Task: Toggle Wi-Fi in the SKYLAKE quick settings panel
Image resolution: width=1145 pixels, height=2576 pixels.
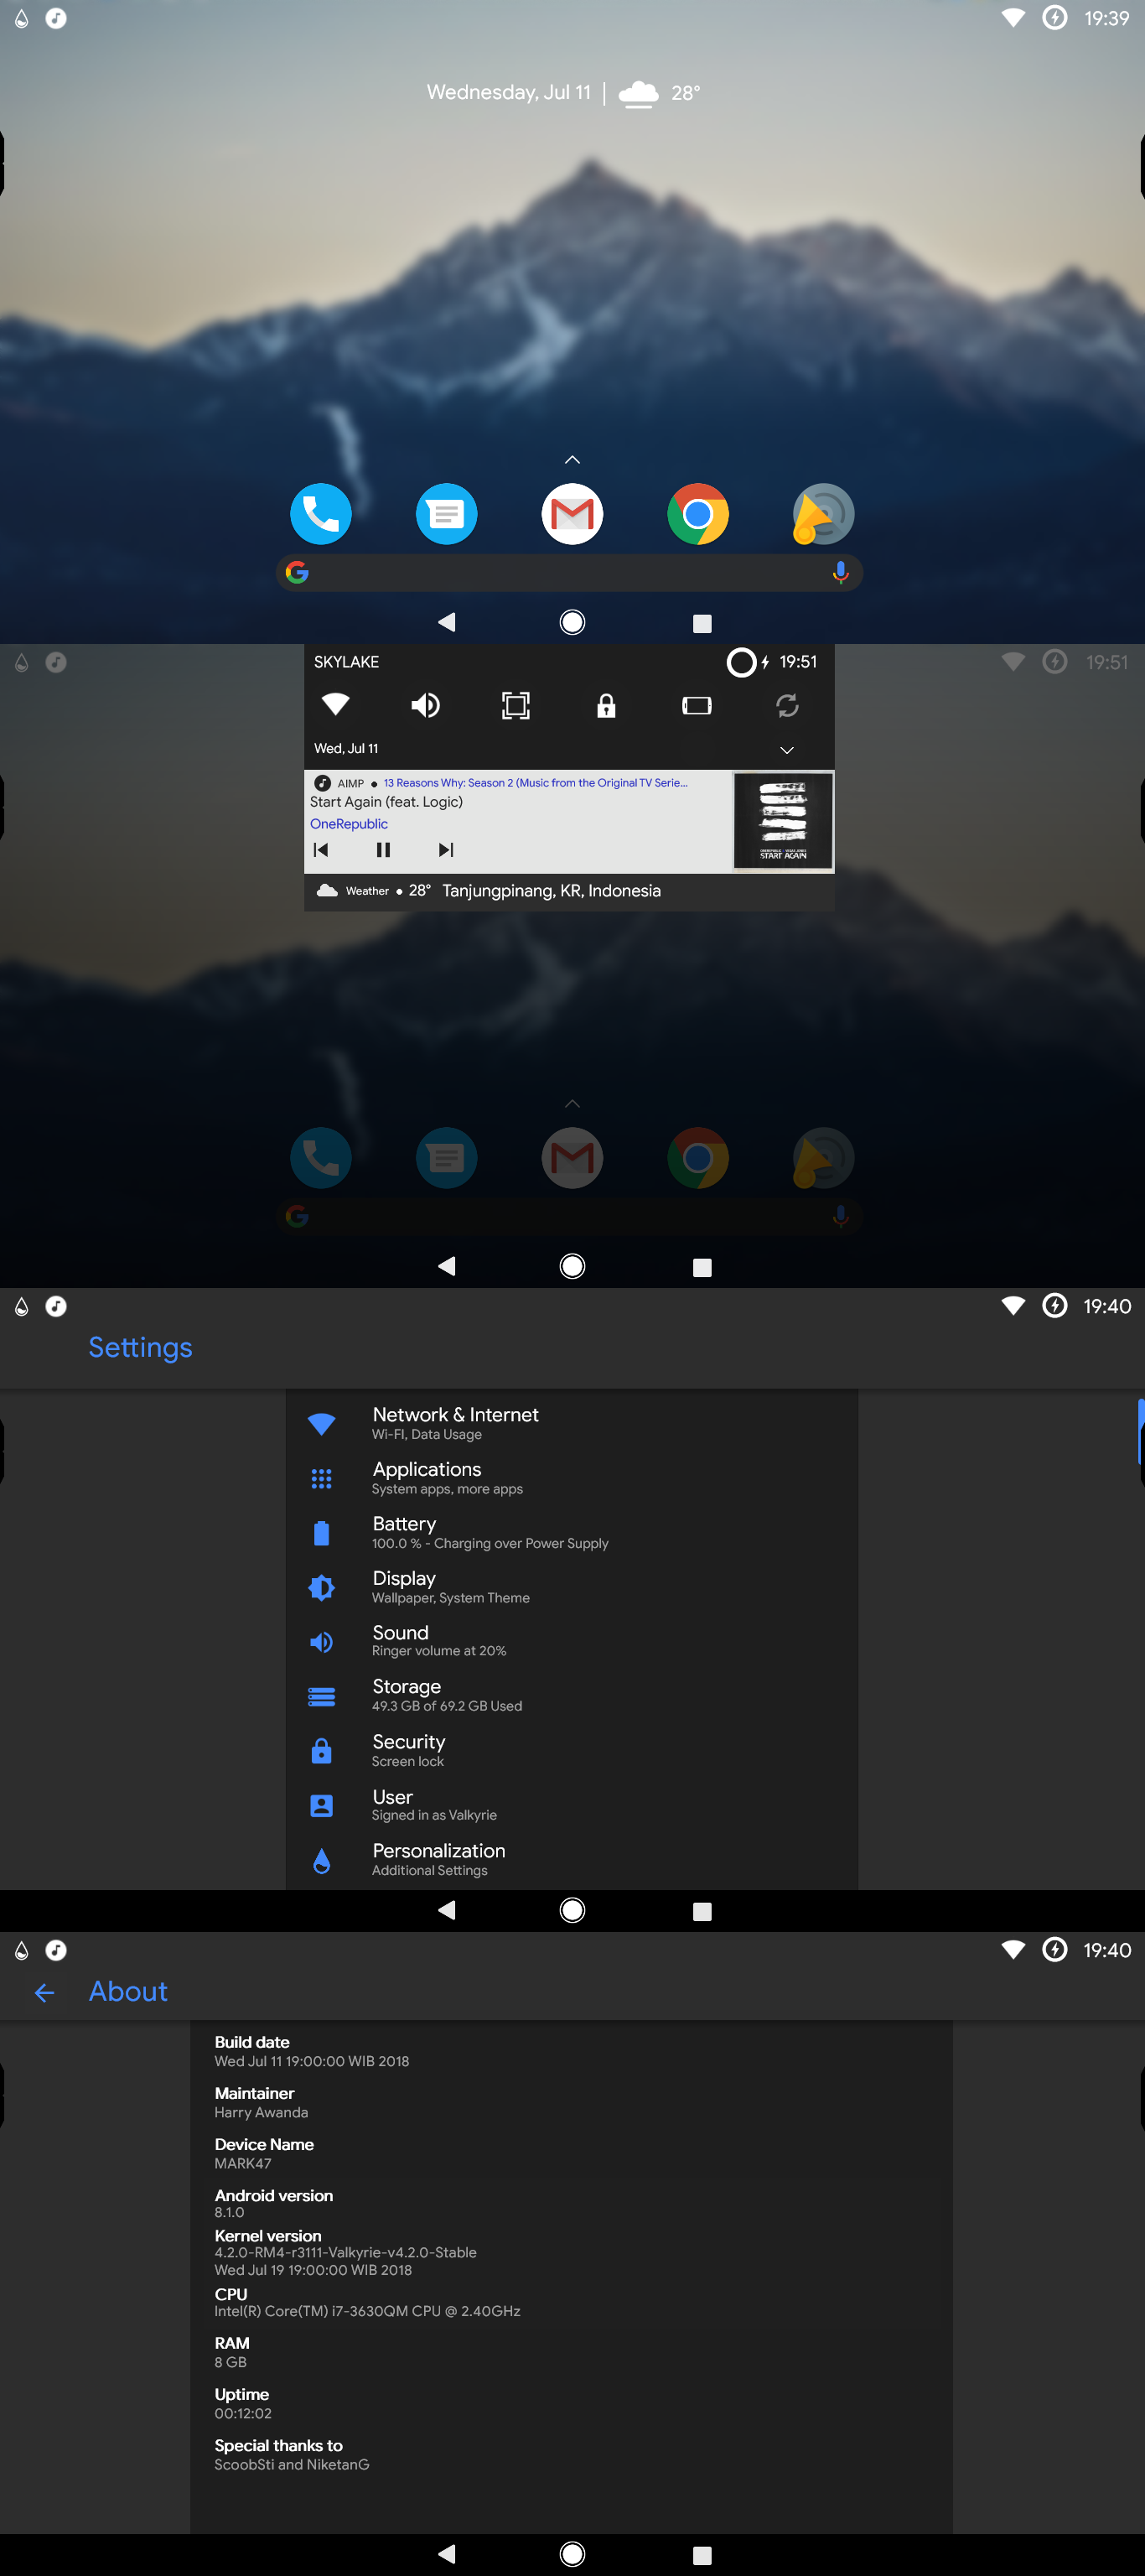Action: (x=335, y=705)
